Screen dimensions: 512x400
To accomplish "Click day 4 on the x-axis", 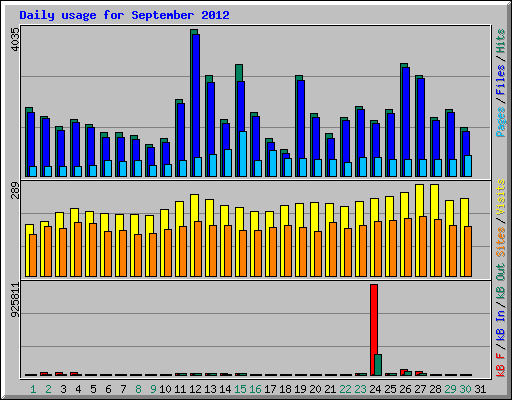I will [78, 389].
